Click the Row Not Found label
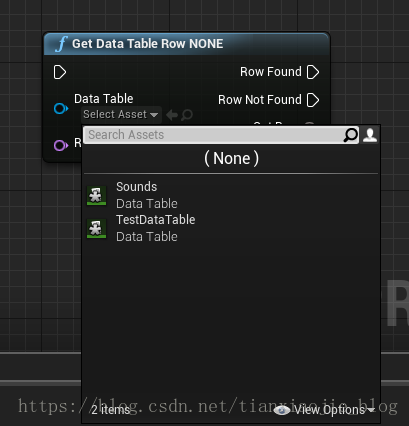Screen dimensions: 409x426 click(x=260, y=100)
